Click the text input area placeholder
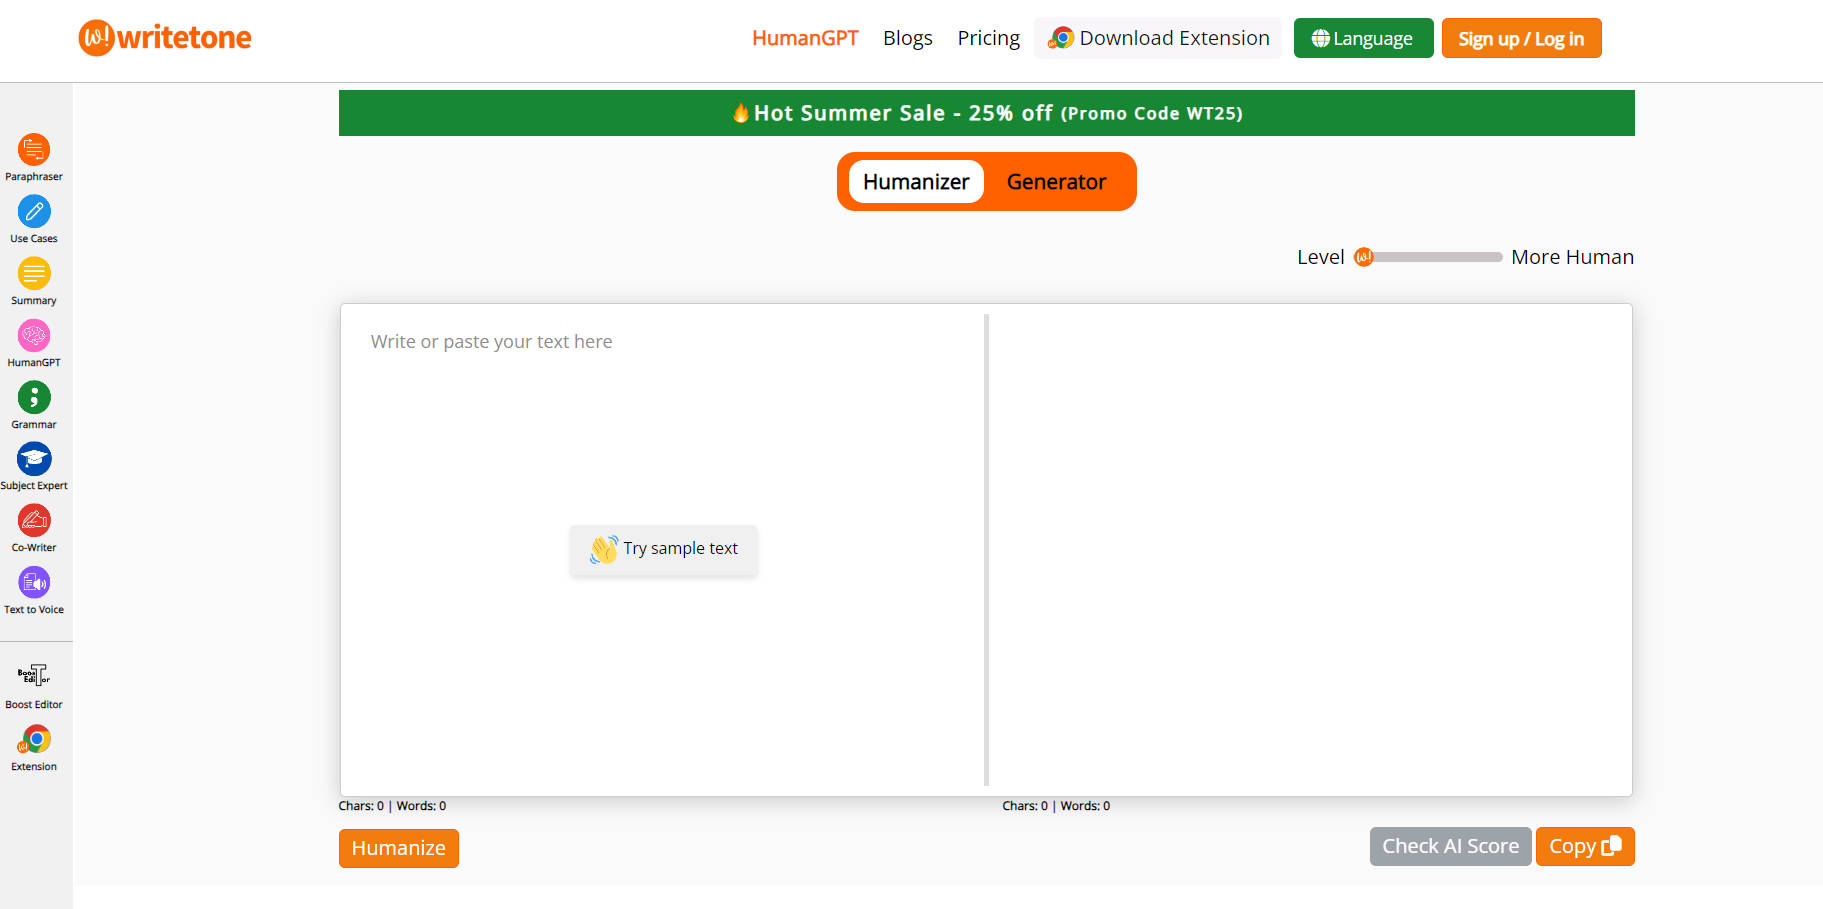1823x909 pixels. tap(491, 342)
